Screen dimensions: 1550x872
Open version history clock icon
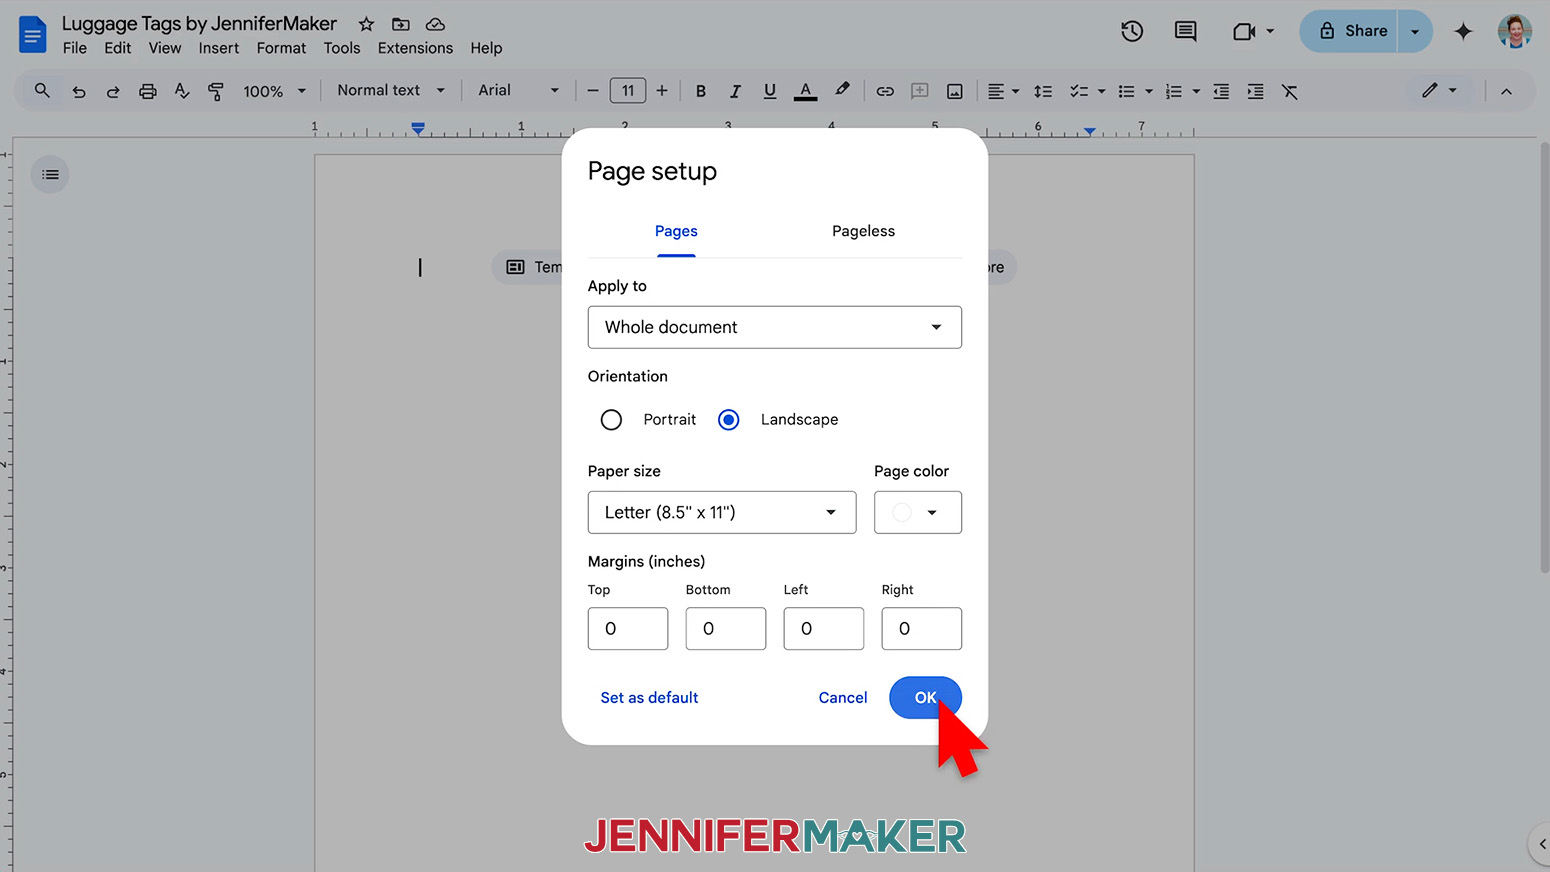pos(1132,31)
